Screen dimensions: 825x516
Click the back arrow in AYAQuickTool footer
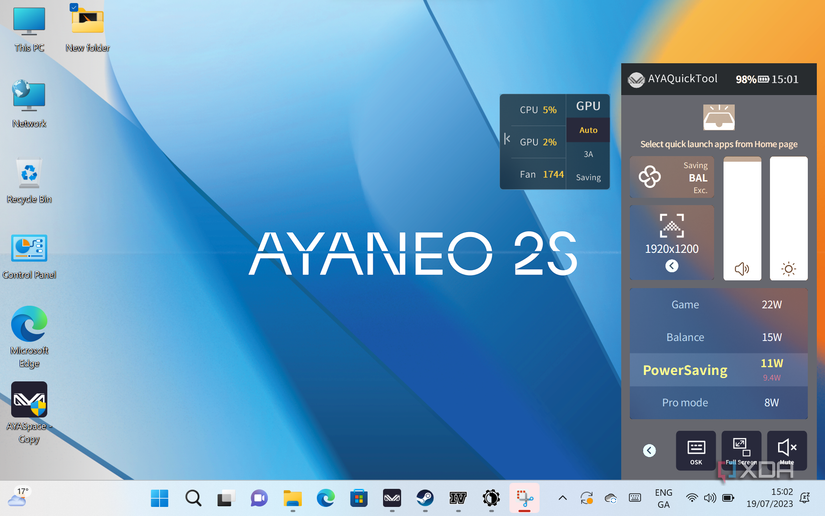[x=649, y=450]
